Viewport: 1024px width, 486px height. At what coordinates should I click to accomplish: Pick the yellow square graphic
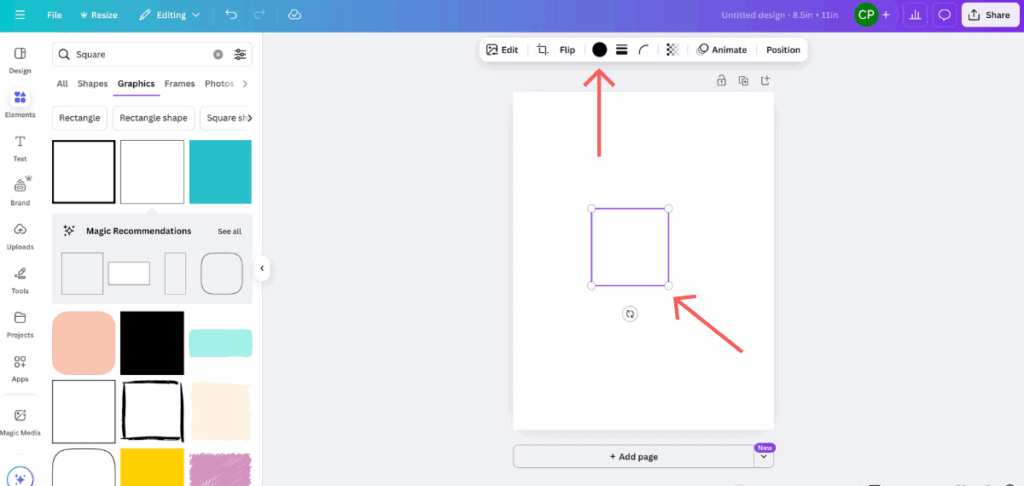pyautogui.click(x=152, y=468)
